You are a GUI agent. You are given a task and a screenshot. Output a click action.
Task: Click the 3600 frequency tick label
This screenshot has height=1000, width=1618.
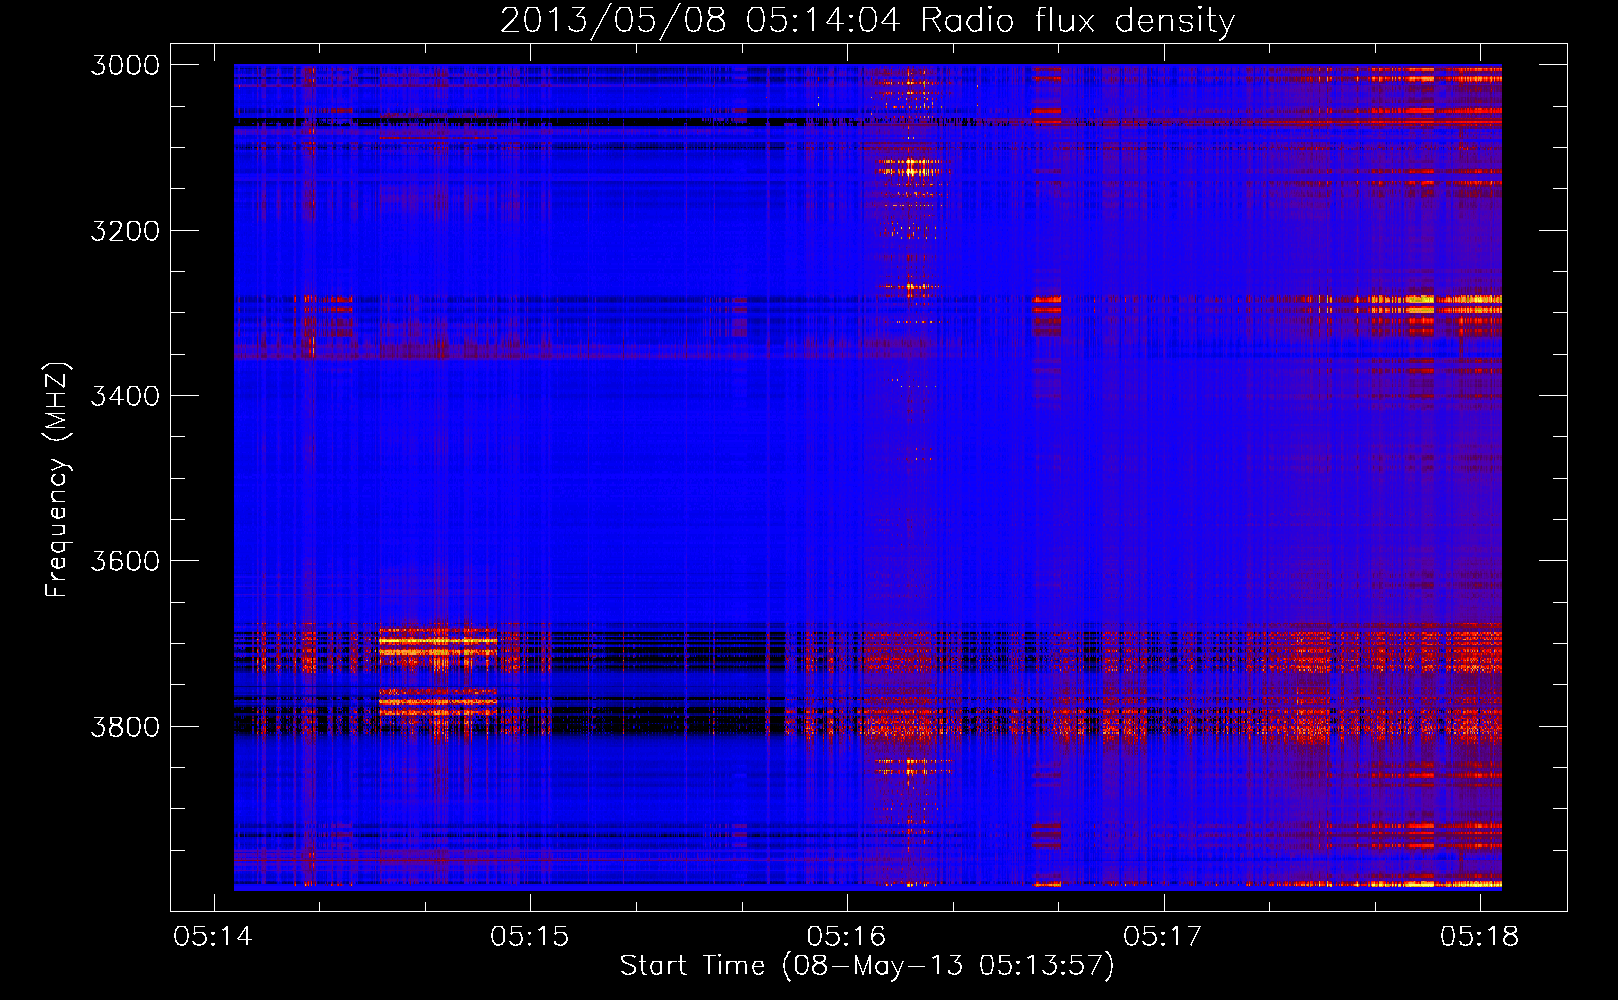125,561
